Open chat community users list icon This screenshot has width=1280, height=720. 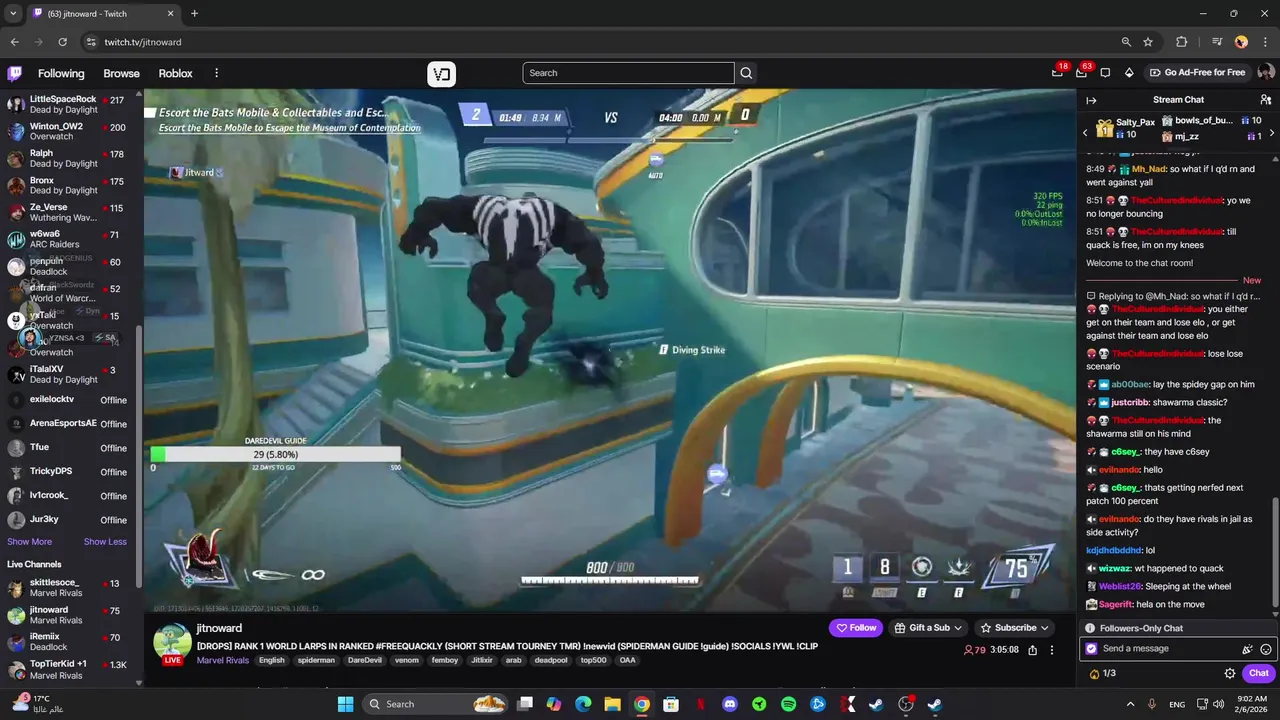[1265, 100]
